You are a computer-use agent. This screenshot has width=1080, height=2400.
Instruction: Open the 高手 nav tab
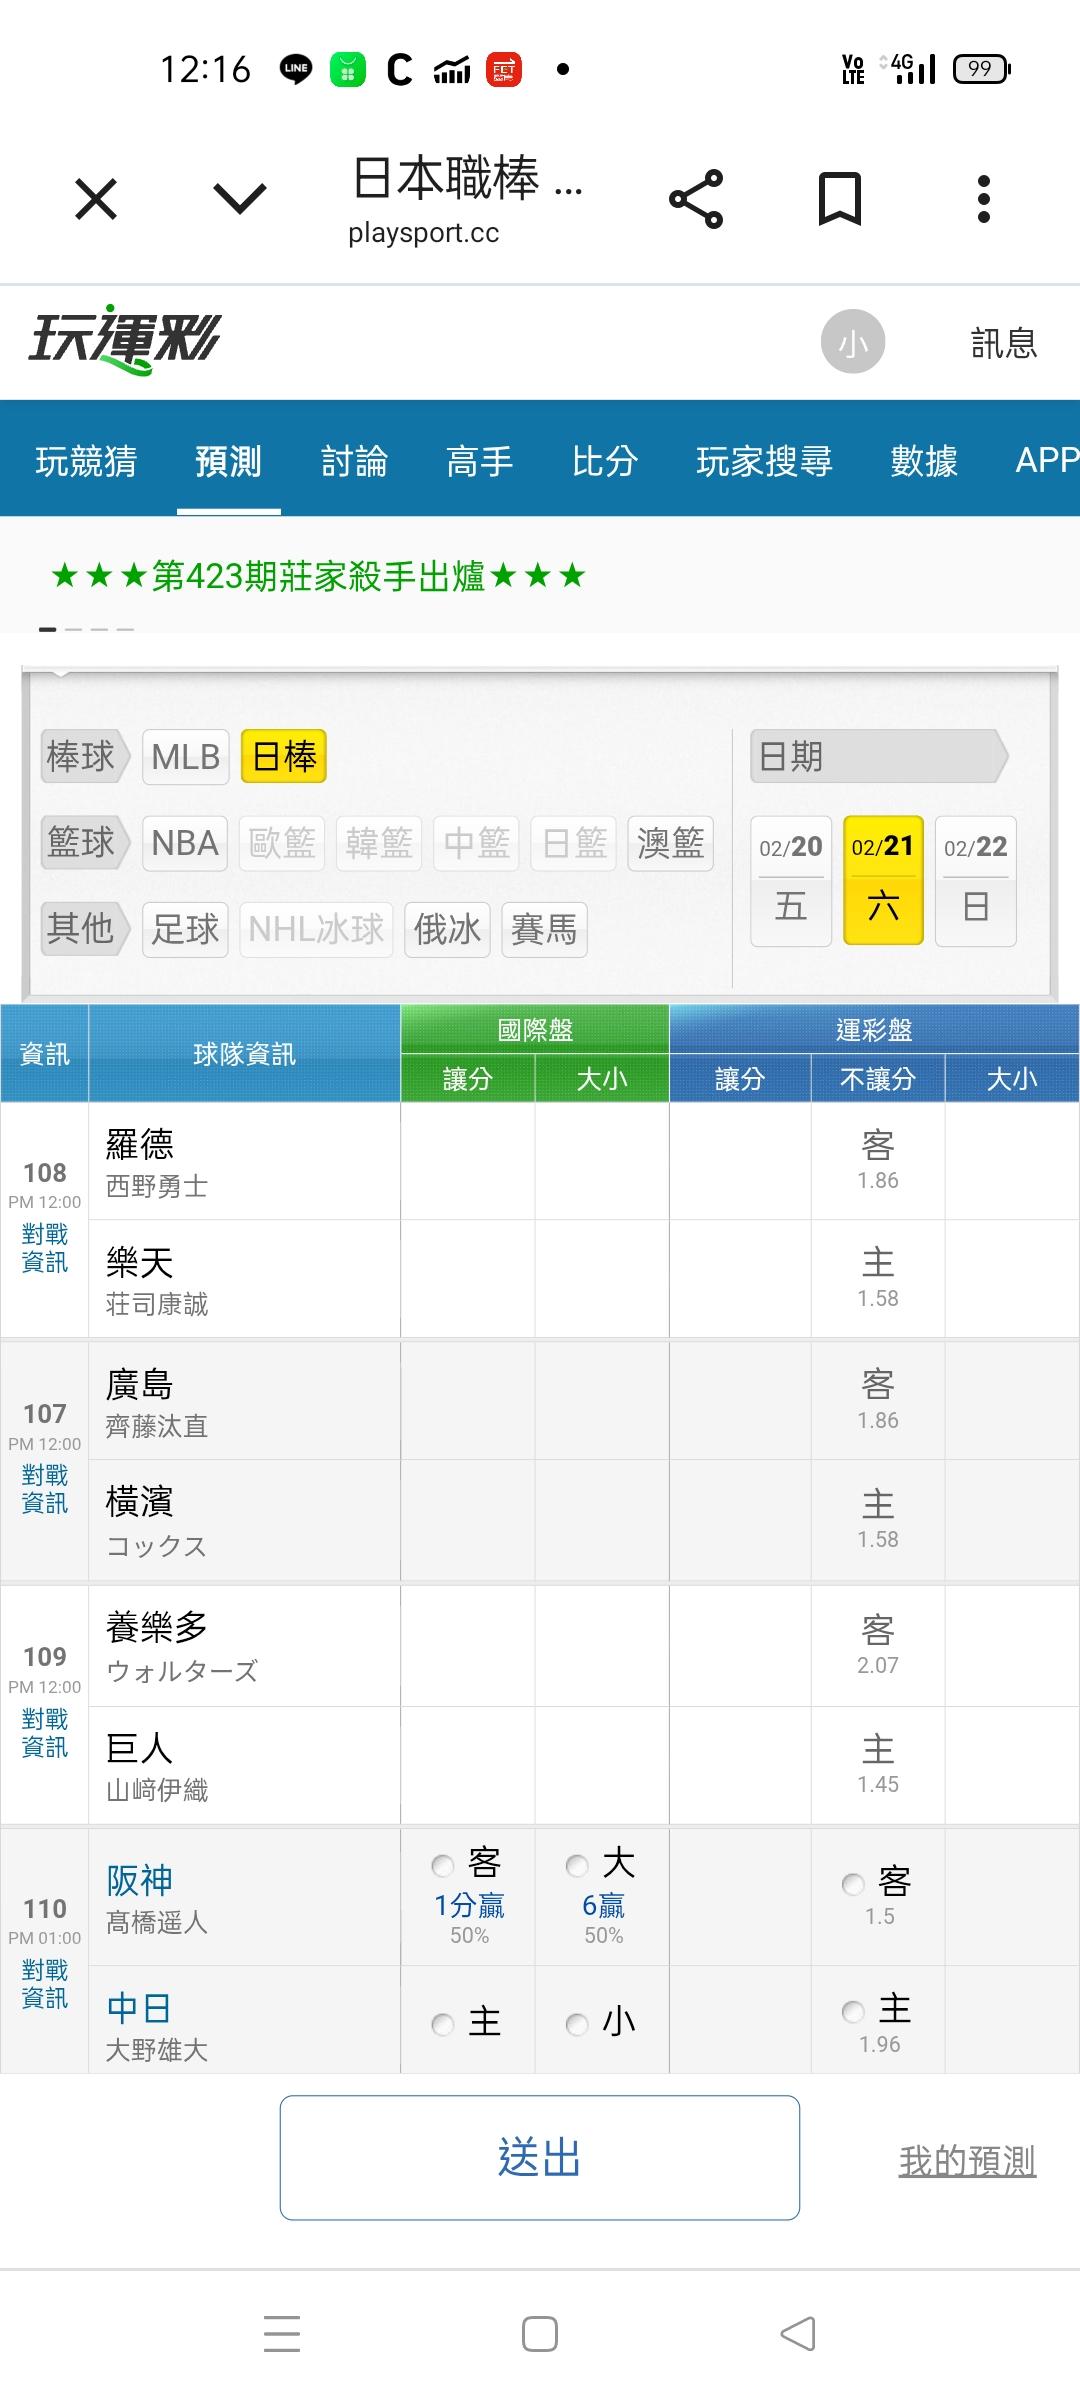(x=479, y=461)
